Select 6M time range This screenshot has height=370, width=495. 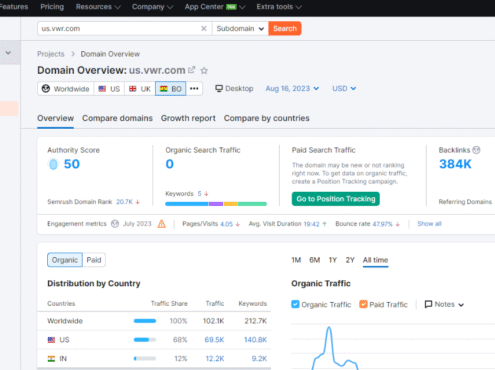(314, 260)
